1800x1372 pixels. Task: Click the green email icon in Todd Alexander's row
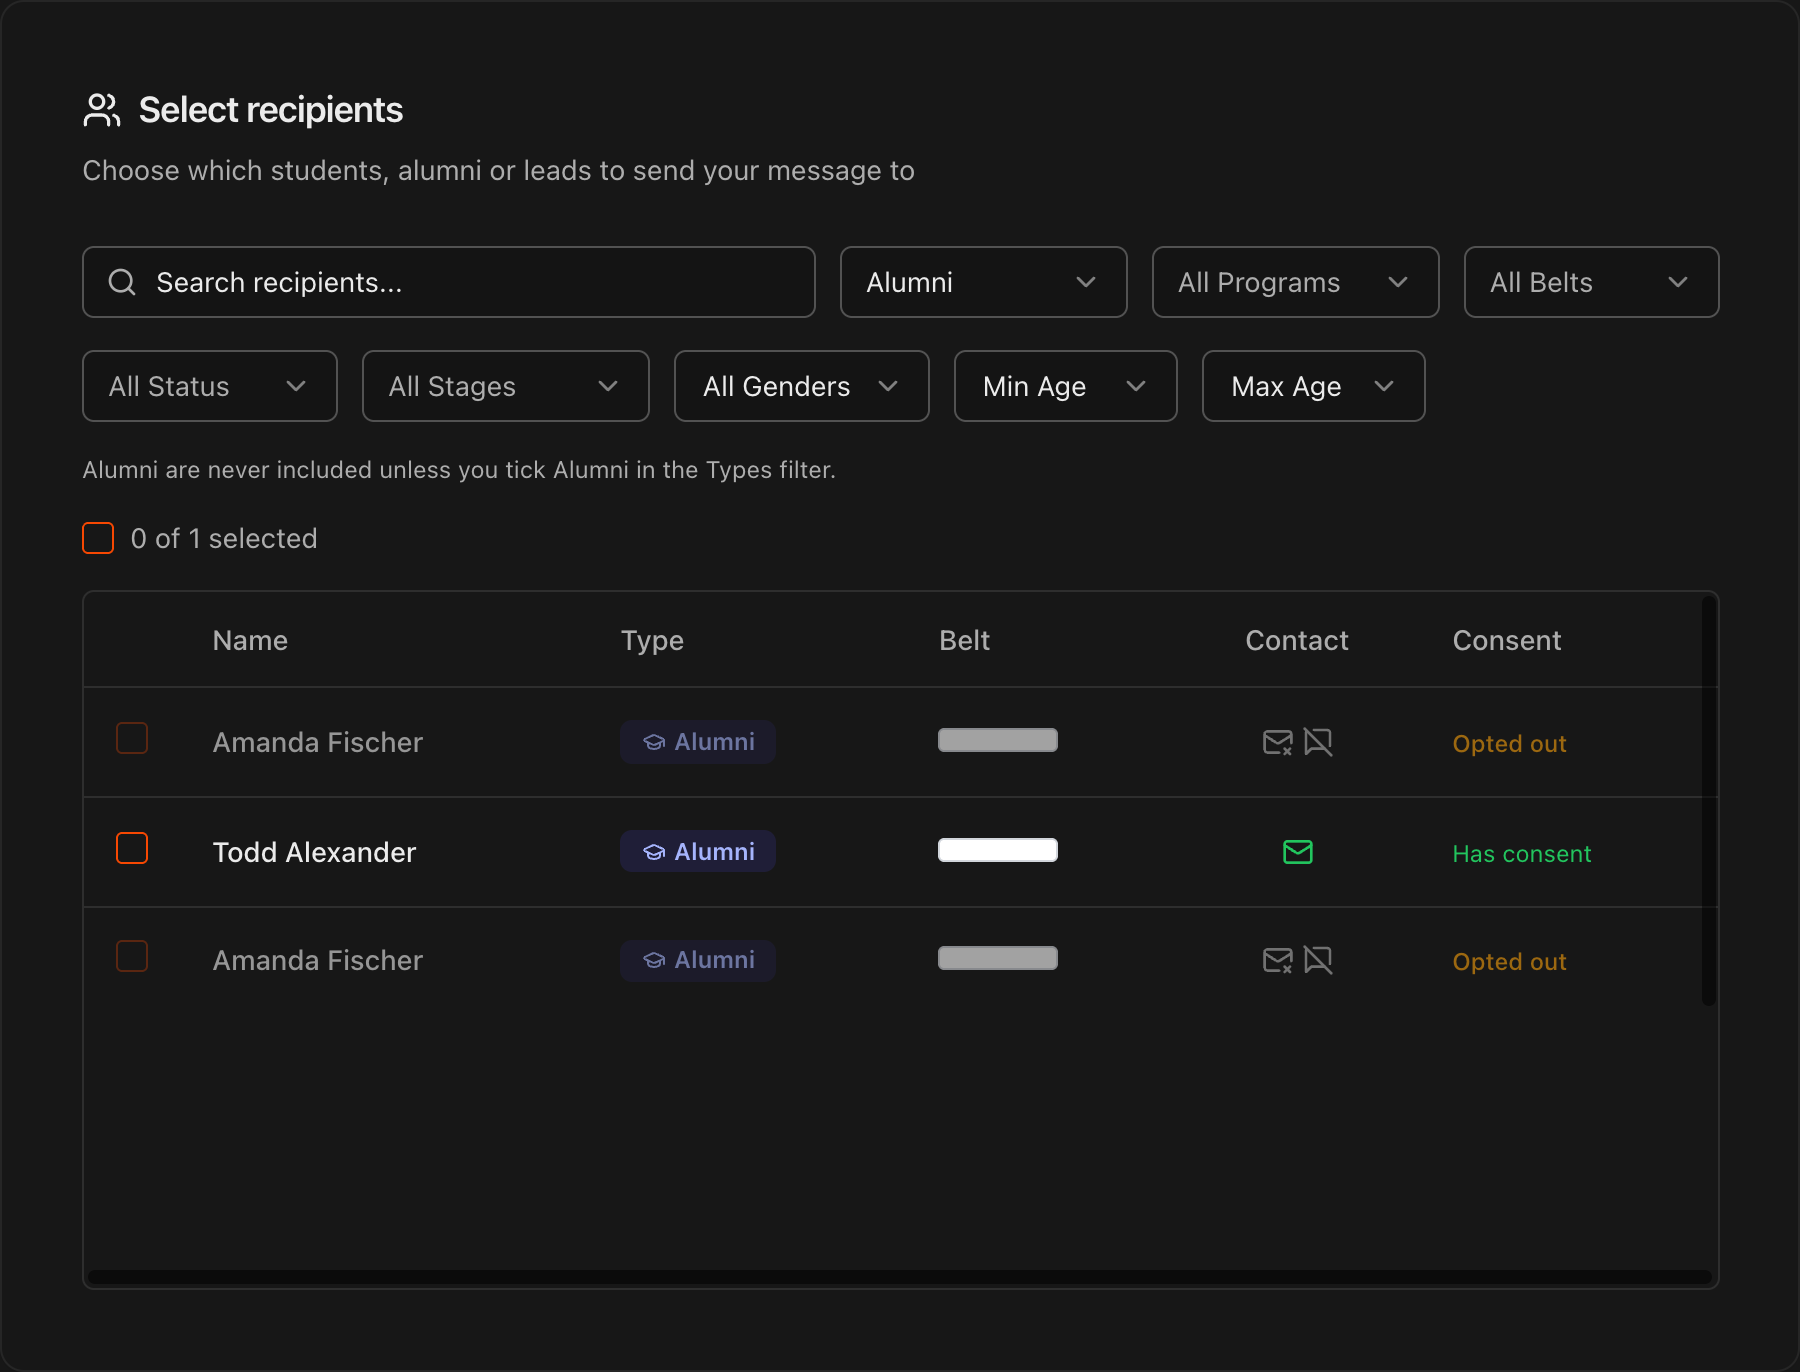pyautogui.click(x=1298, y=852)
